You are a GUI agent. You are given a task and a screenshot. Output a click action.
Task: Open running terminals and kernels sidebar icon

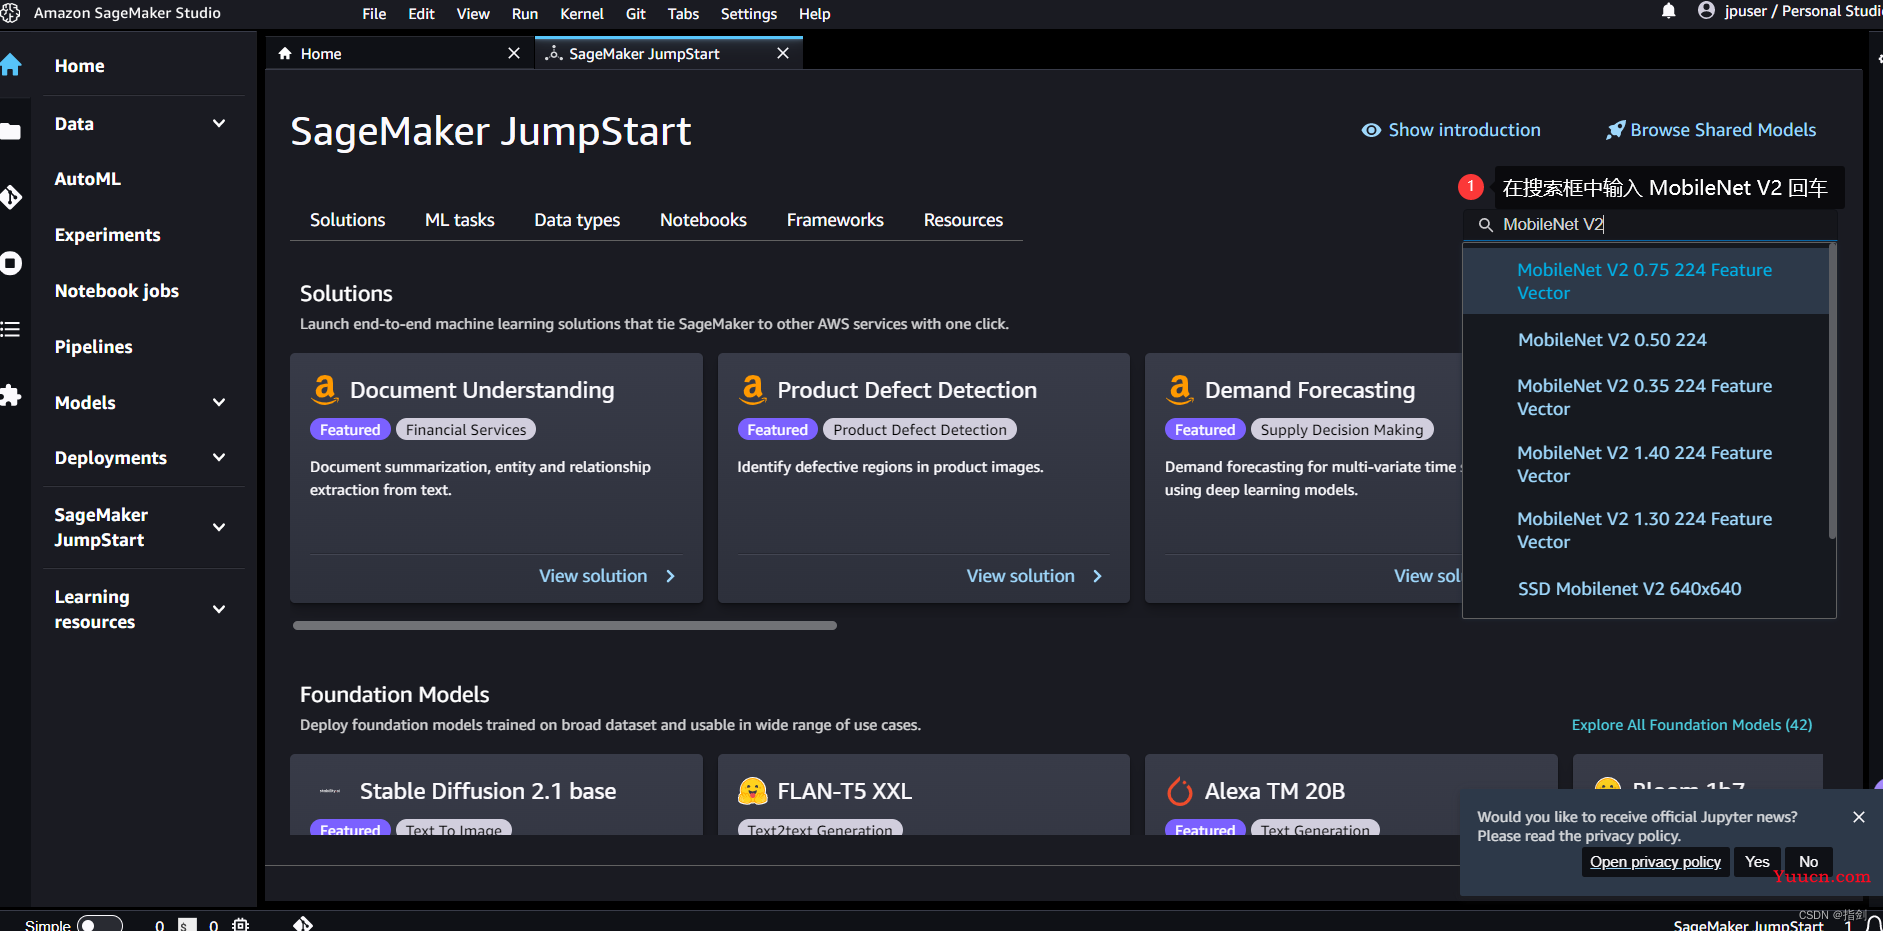[x=11, y=263]
